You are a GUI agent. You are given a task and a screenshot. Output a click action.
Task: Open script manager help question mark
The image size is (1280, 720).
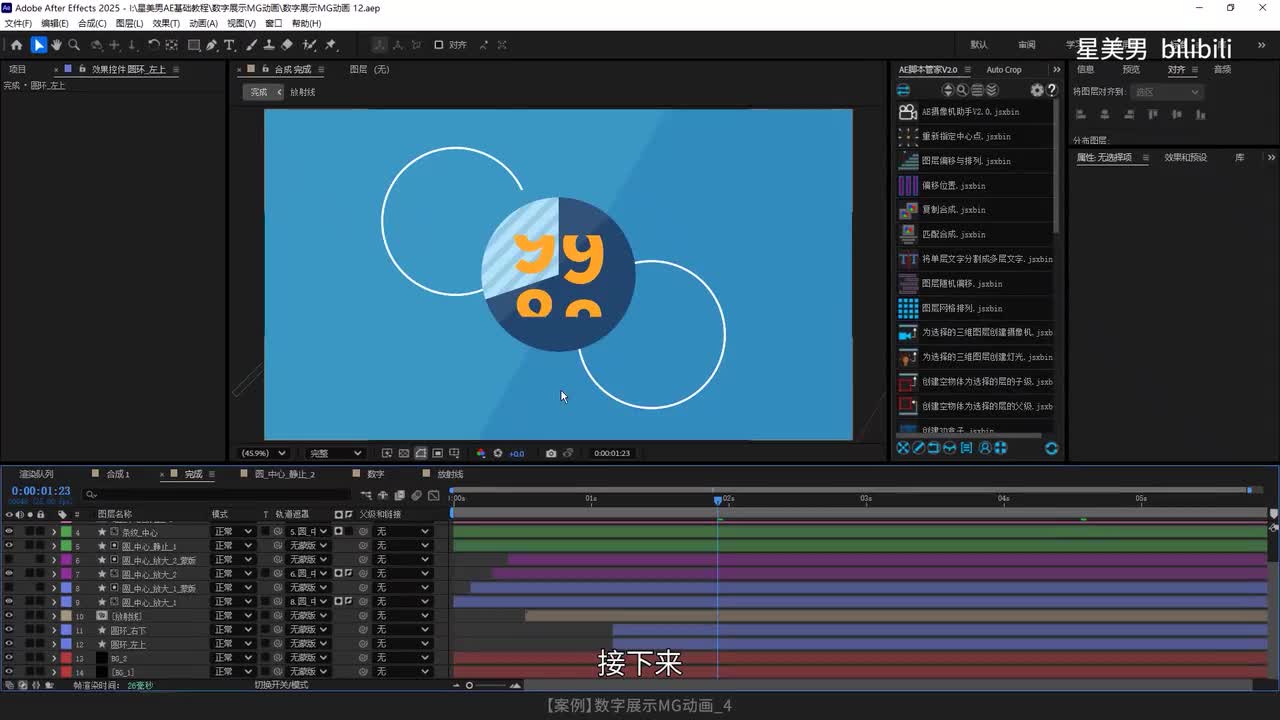1051,90
